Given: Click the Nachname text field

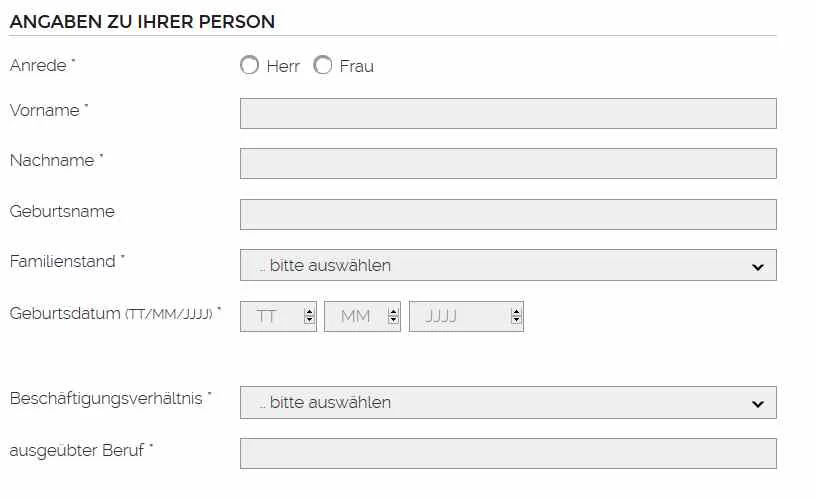Looking at the screenshot, I should coord(508,163).
